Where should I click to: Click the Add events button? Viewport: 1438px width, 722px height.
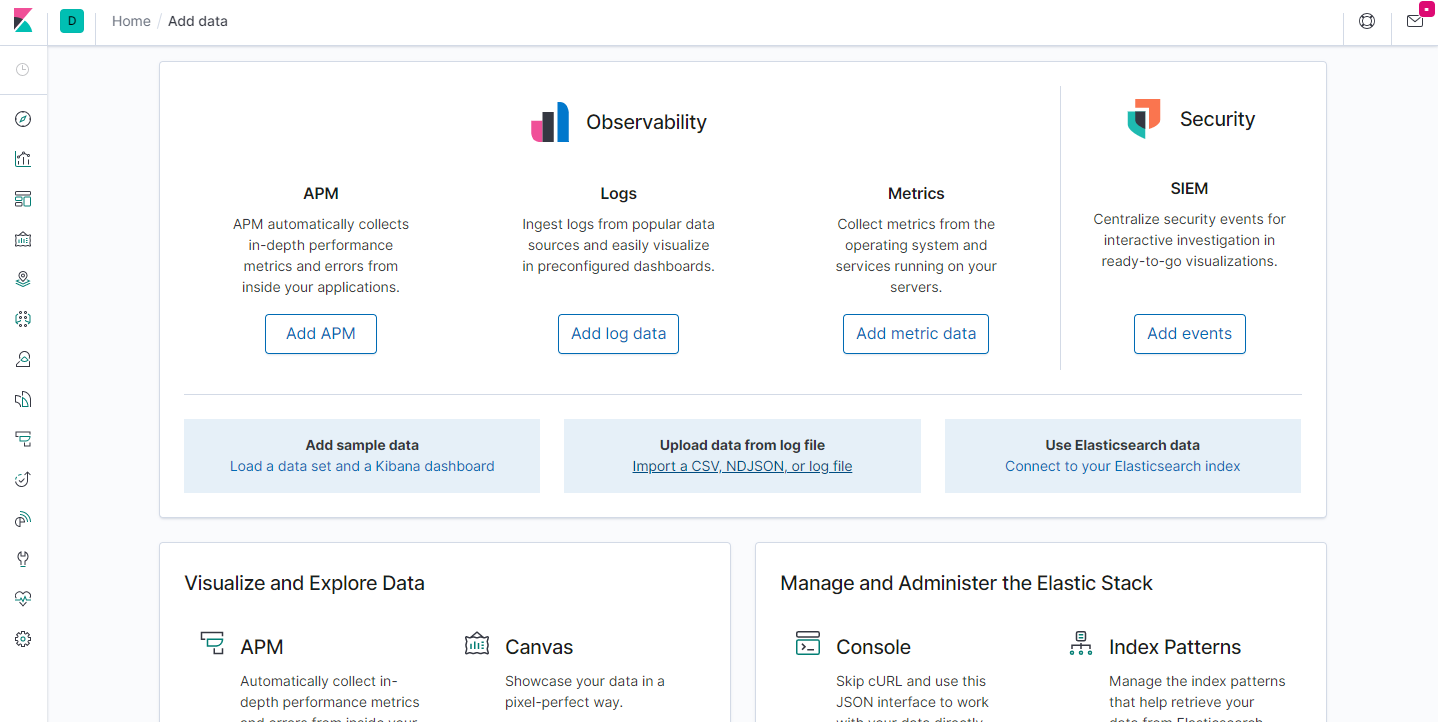[1190, 334]
